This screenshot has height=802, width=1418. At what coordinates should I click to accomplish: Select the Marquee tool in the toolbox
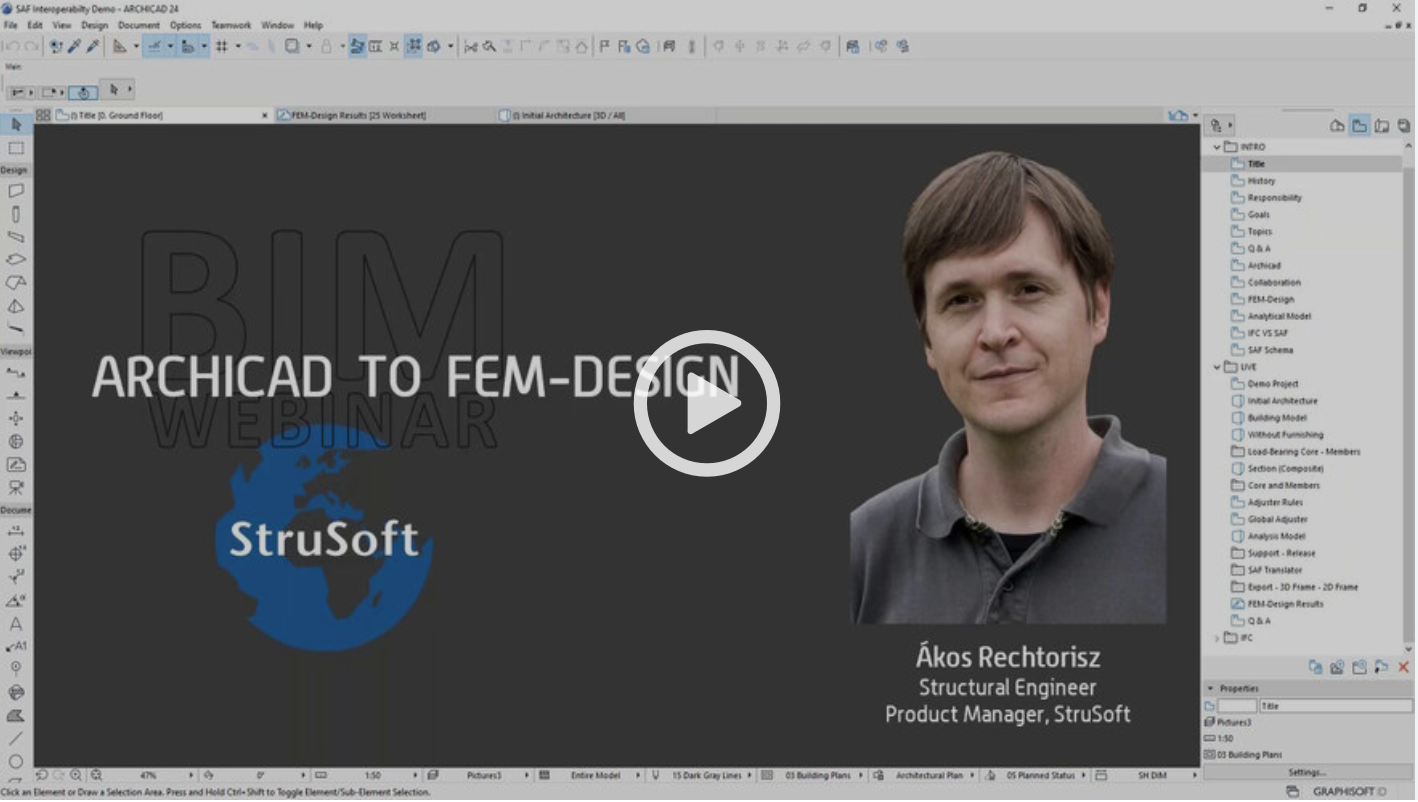[16, 148]
